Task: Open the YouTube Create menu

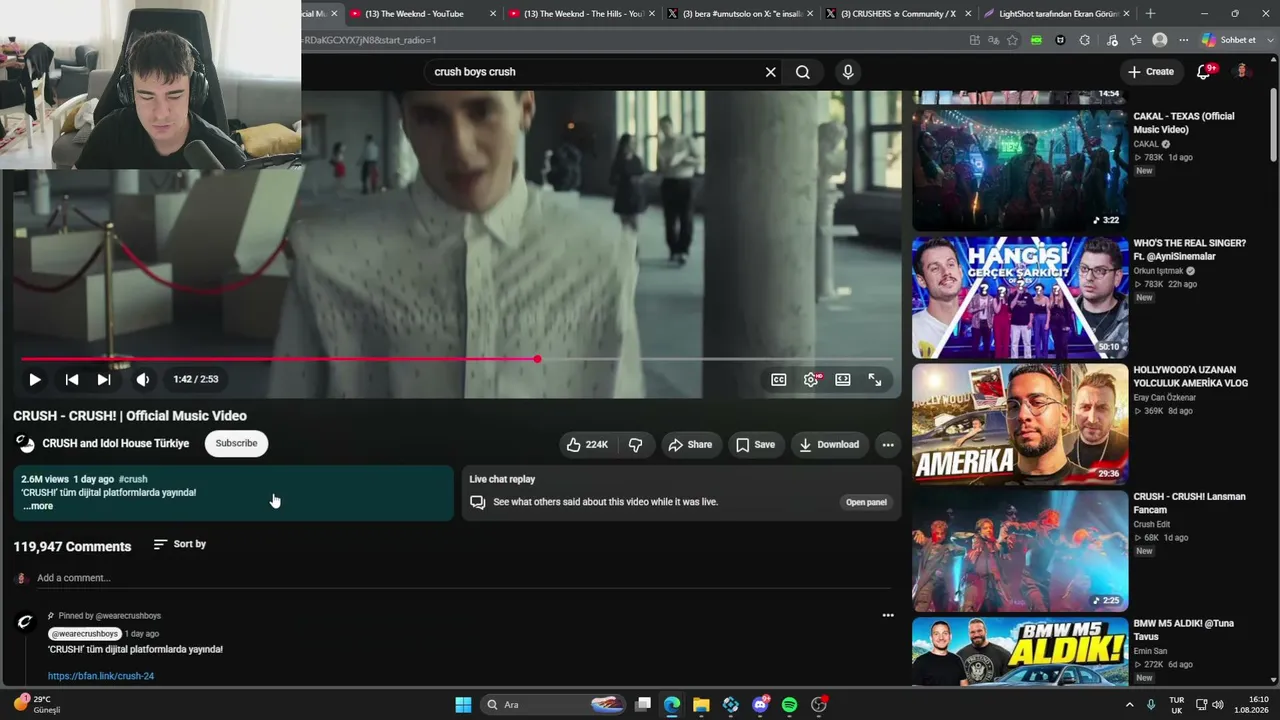Action: click(x=1150, y=72)
